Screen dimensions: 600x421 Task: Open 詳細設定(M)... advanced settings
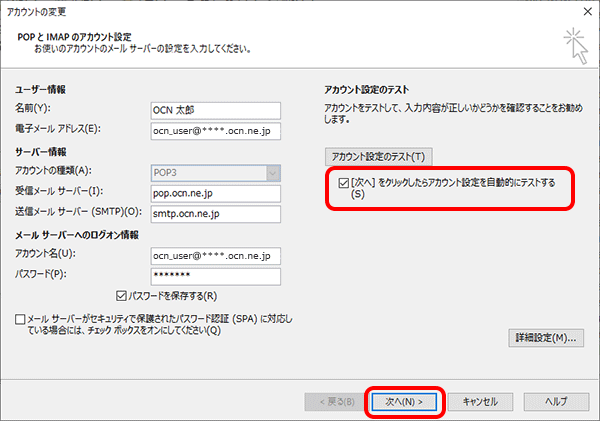coord(546,338)
